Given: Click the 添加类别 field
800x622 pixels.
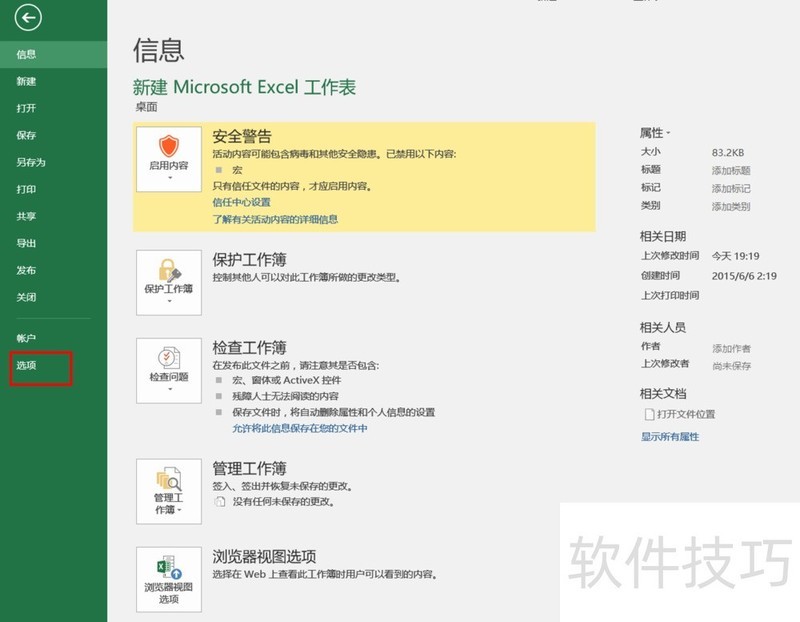Looking at the screenshot, I should [731, 207].
